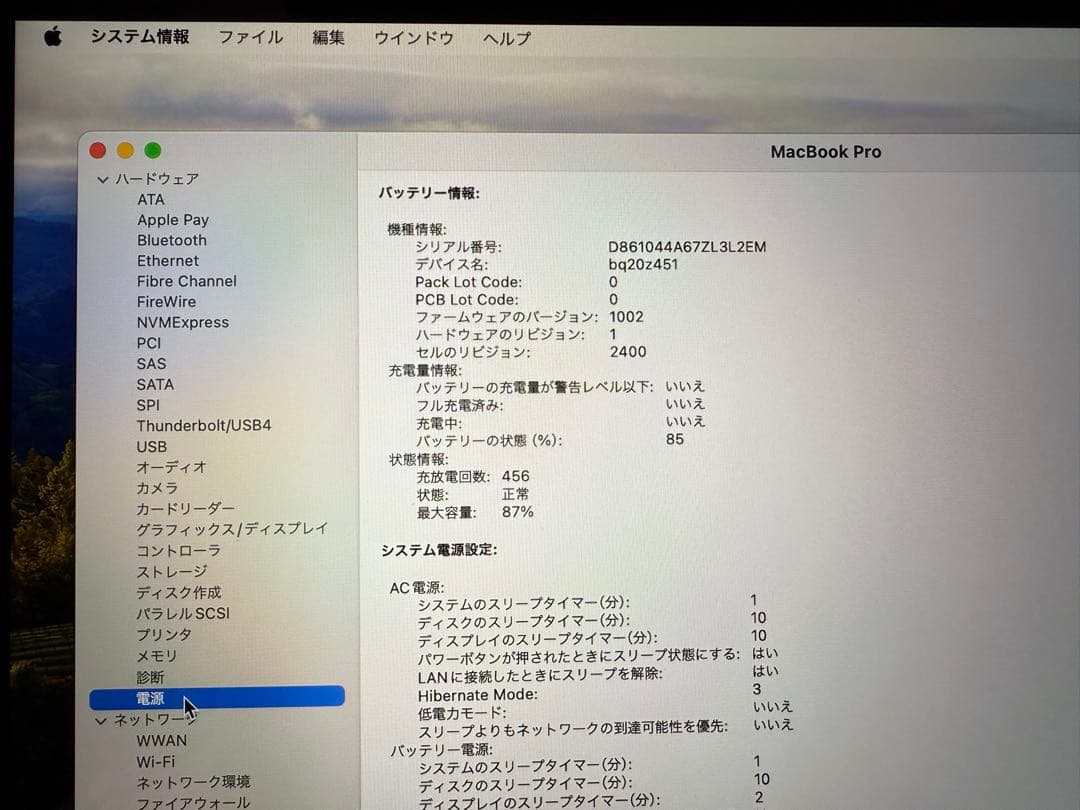This screenshot has width=1080, height=810.
Task: Open the 編集 menu
Action: click(x=328, y=37)
